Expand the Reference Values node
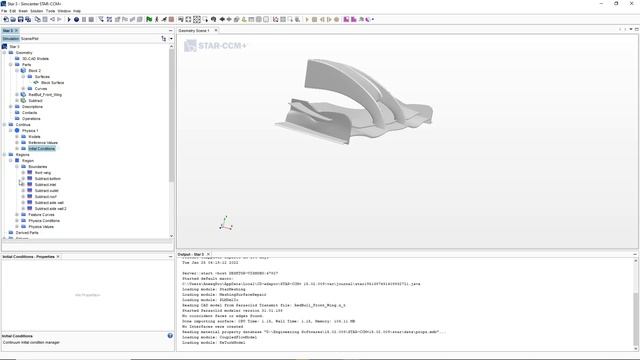 coord(17,142)
